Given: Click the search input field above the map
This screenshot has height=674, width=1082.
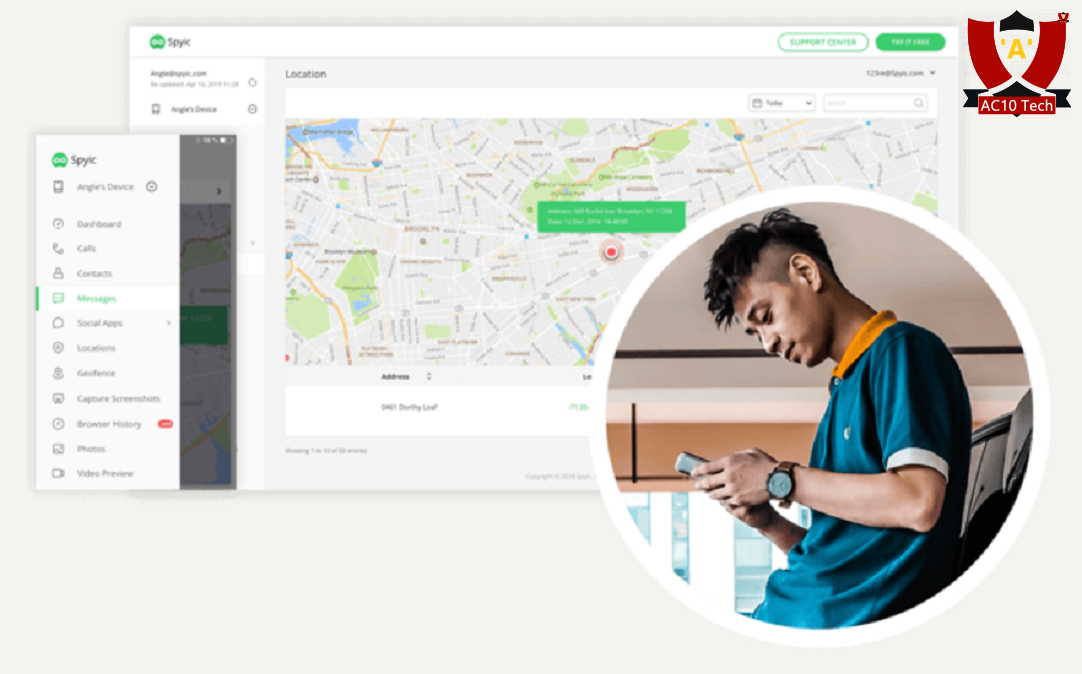Looking at the screenshot, I should [868, 103].
